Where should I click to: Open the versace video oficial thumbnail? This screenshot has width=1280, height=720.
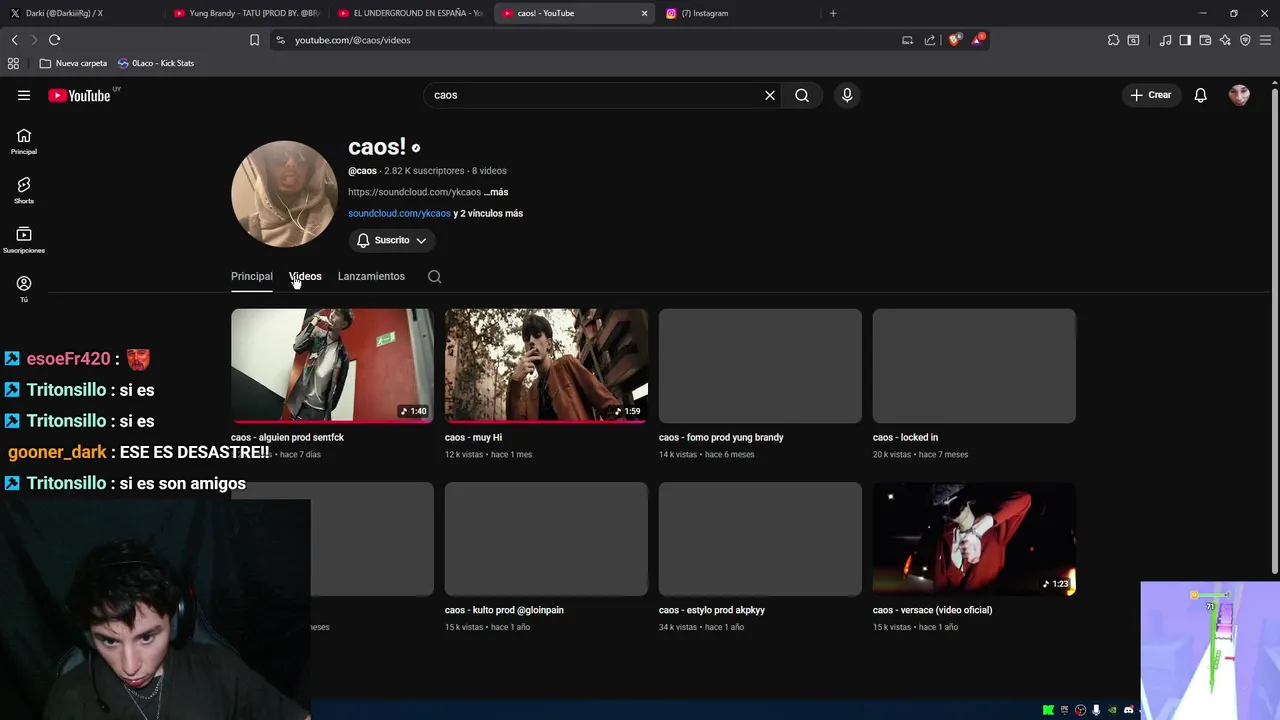pos(974,539)
